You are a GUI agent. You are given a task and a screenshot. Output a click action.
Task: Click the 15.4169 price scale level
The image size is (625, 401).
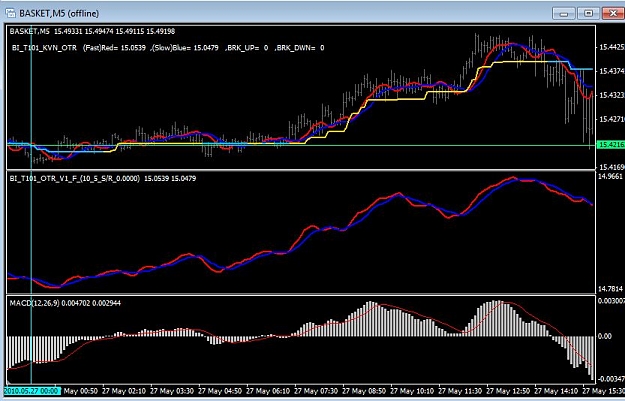tap(611, 167)
